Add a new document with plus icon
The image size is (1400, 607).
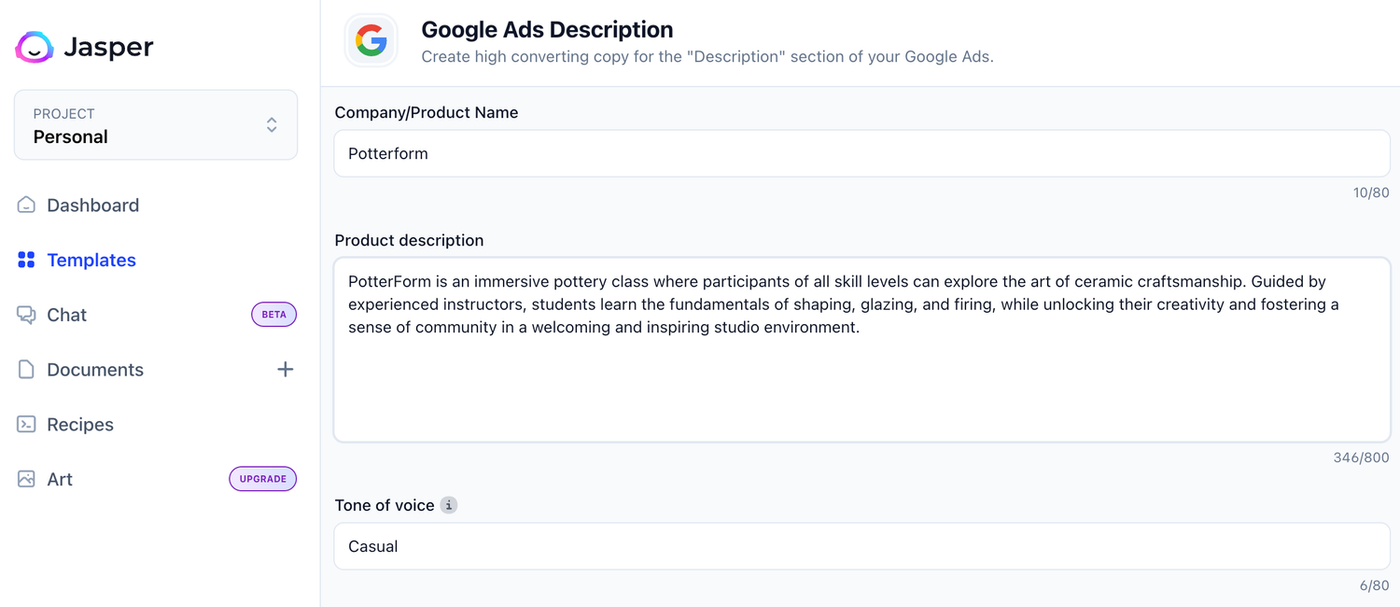(285, 370)
